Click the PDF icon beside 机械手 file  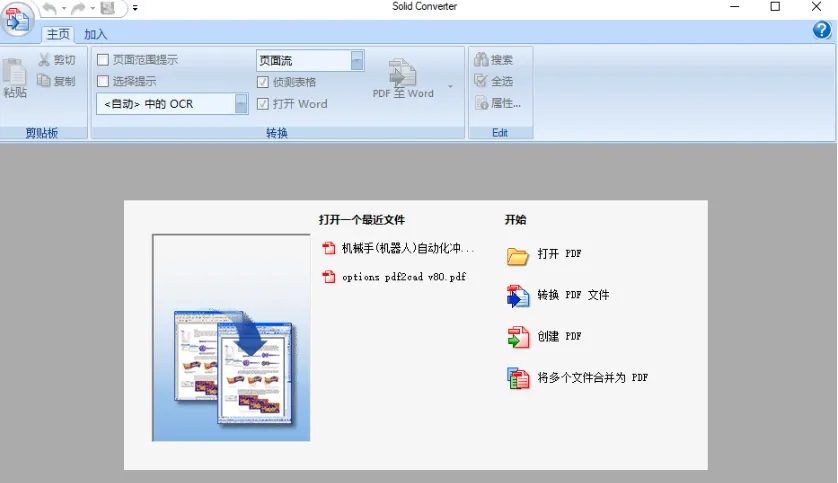pos(329,248)
